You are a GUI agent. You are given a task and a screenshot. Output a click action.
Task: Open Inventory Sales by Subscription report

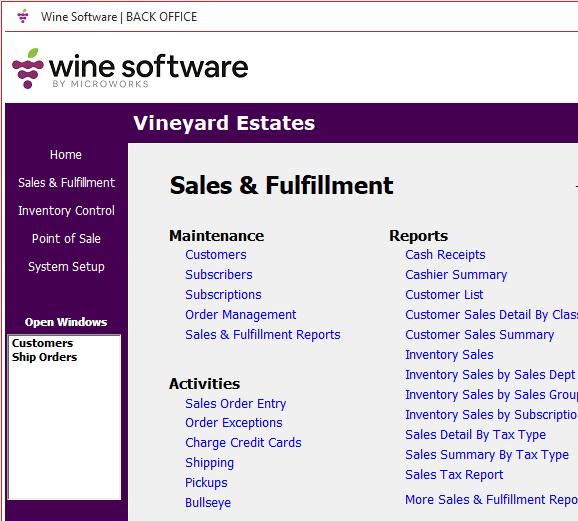point(491,415)
